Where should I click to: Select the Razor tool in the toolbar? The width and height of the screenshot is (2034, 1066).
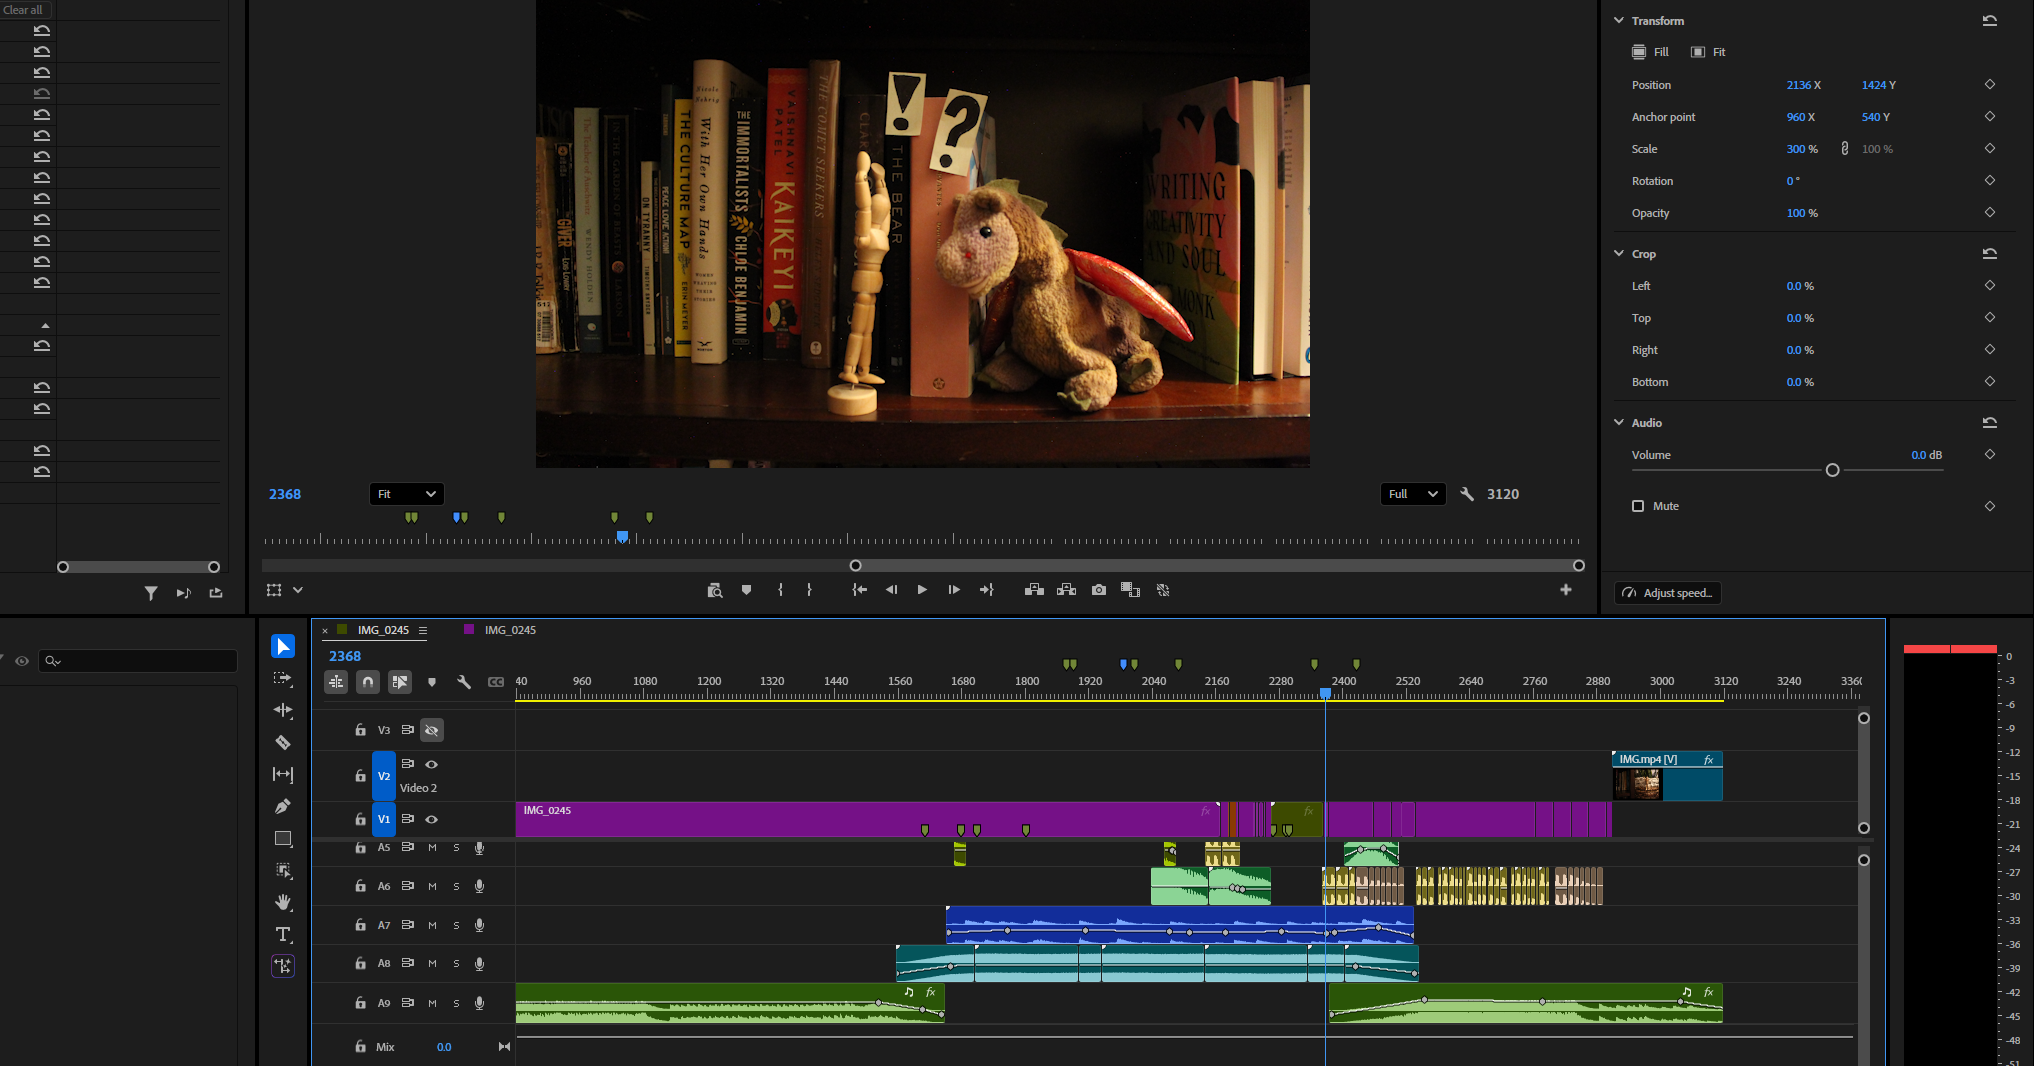[283, 742]
